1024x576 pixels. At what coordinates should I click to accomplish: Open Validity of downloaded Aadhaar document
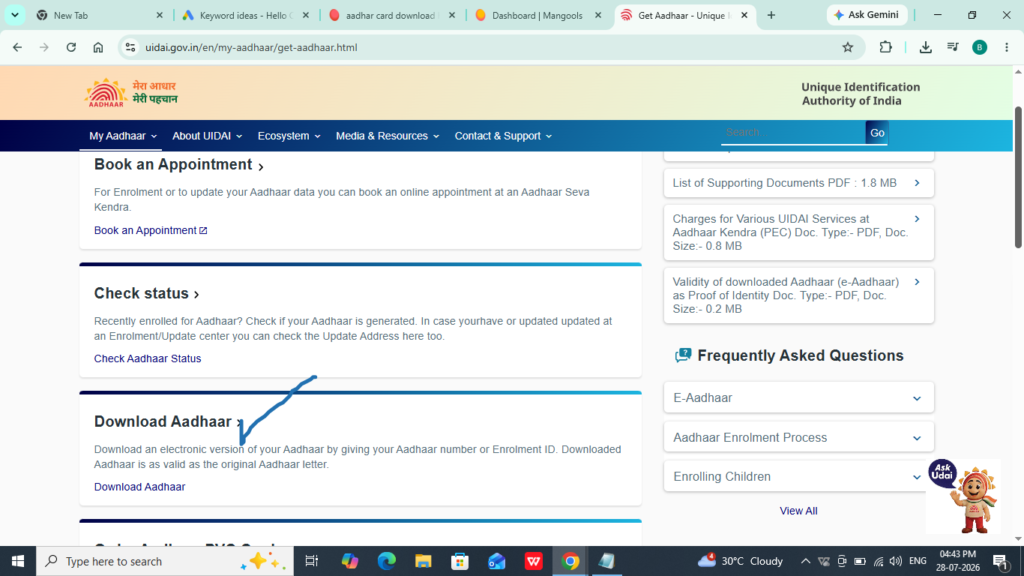point(799,295)
